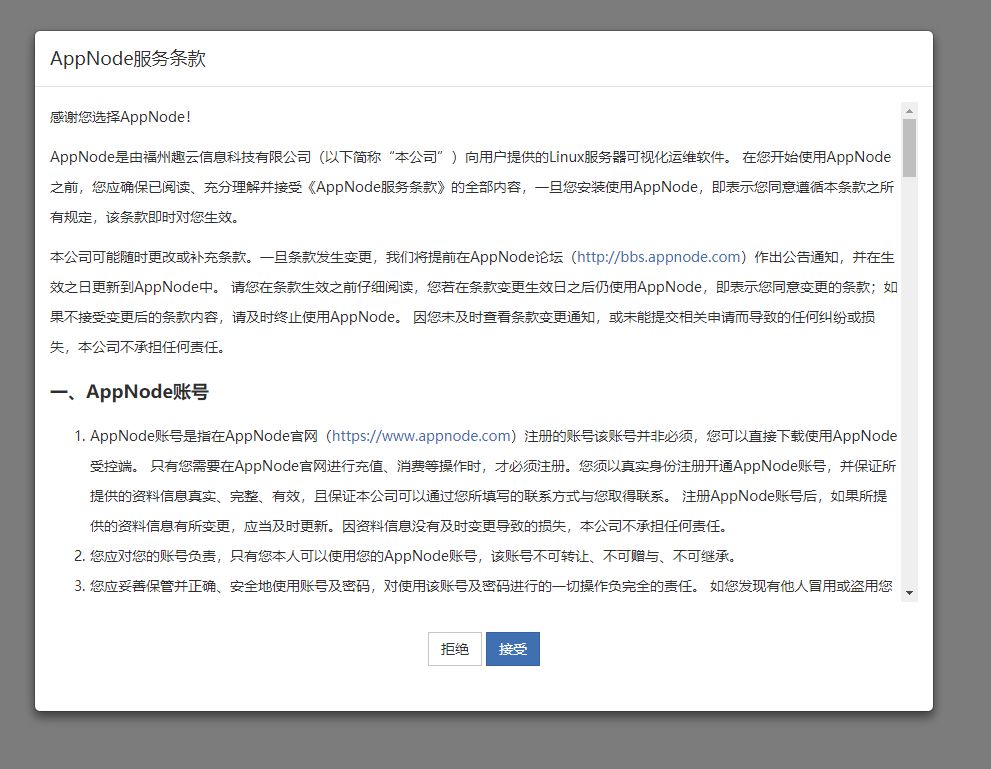Click the scrollbar down arrow
The height and width of the screenshot is (769, 991).
[x=909, y=592]
